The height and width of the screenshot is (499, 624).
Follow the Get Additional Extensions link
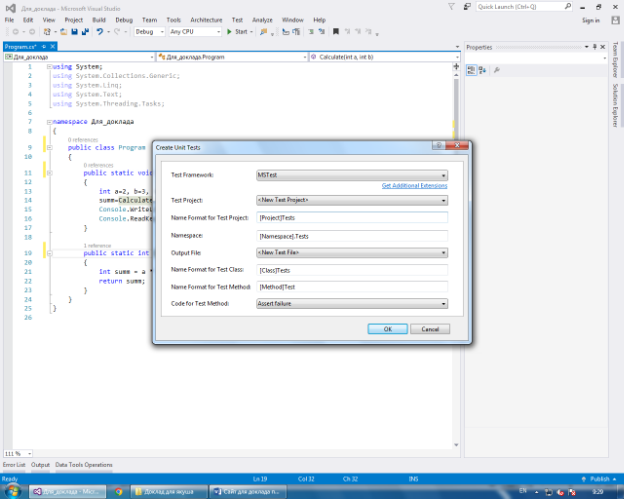414,186
